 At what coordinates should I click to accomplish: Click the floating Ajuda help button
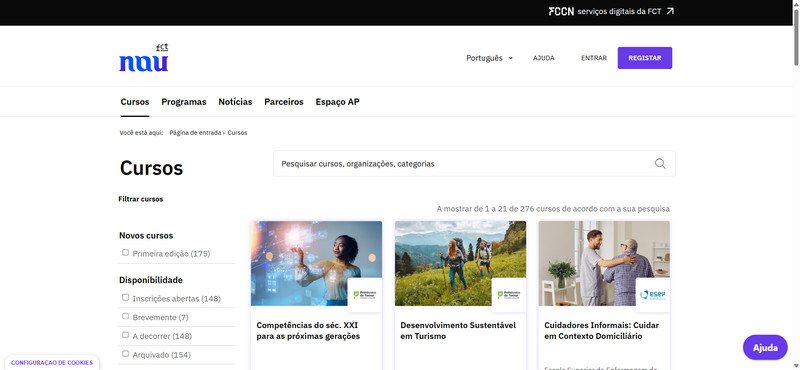[x=765, y=348]
